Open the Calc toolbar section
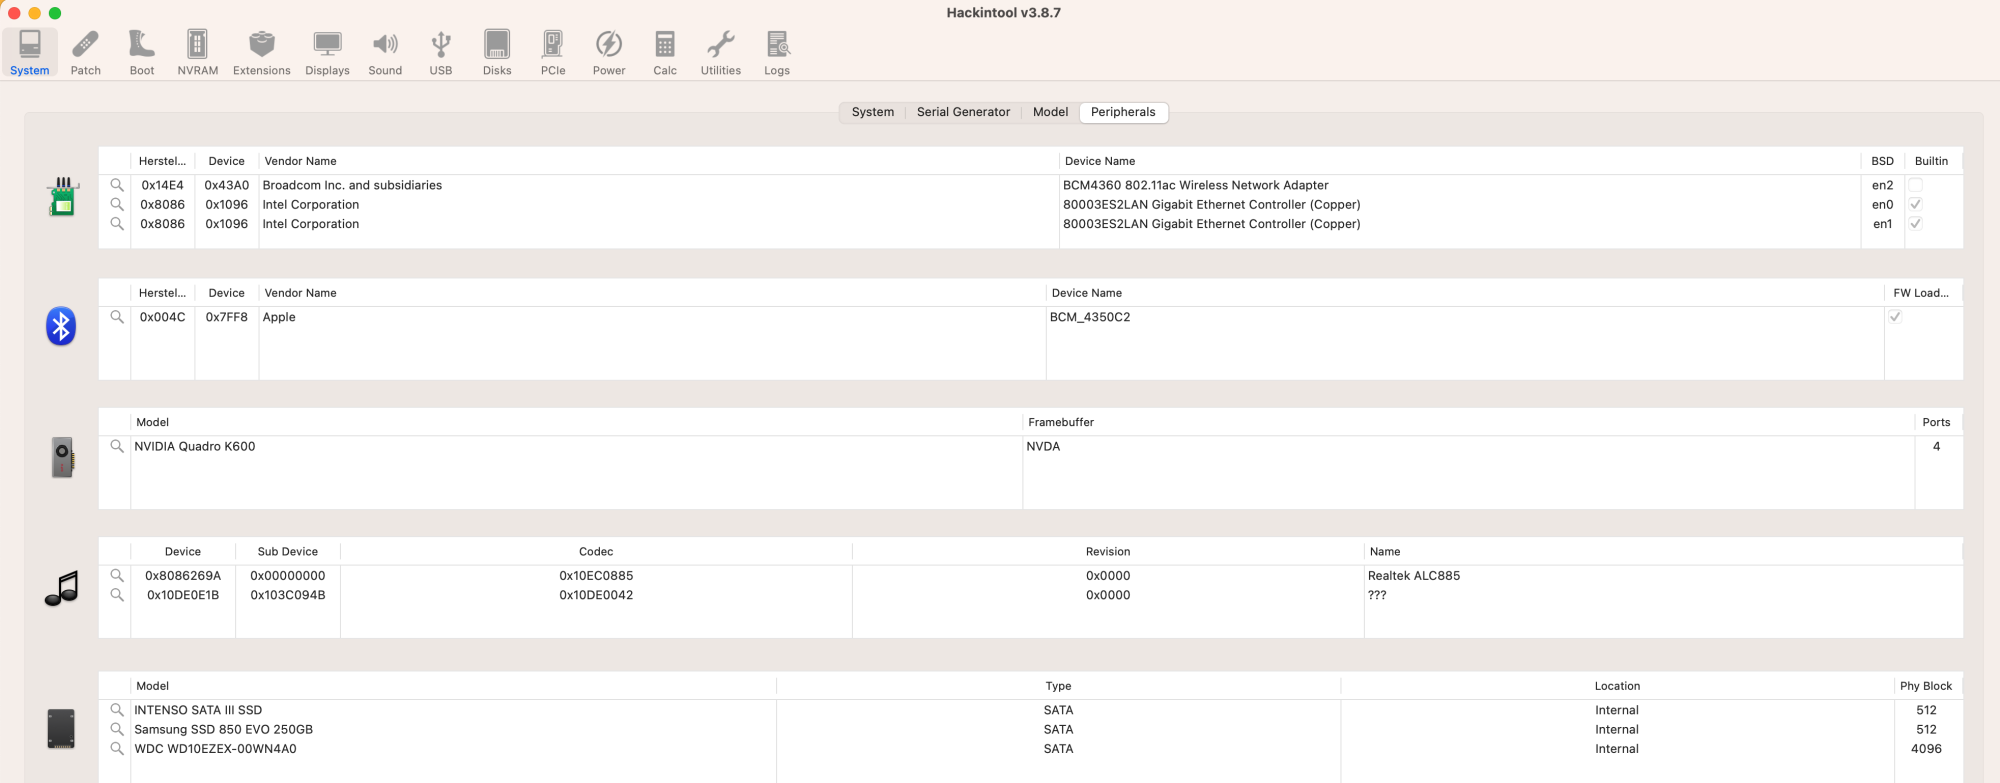Image resolution: width=2000 pixels, height=783 pixels. [x=665, y=52]
